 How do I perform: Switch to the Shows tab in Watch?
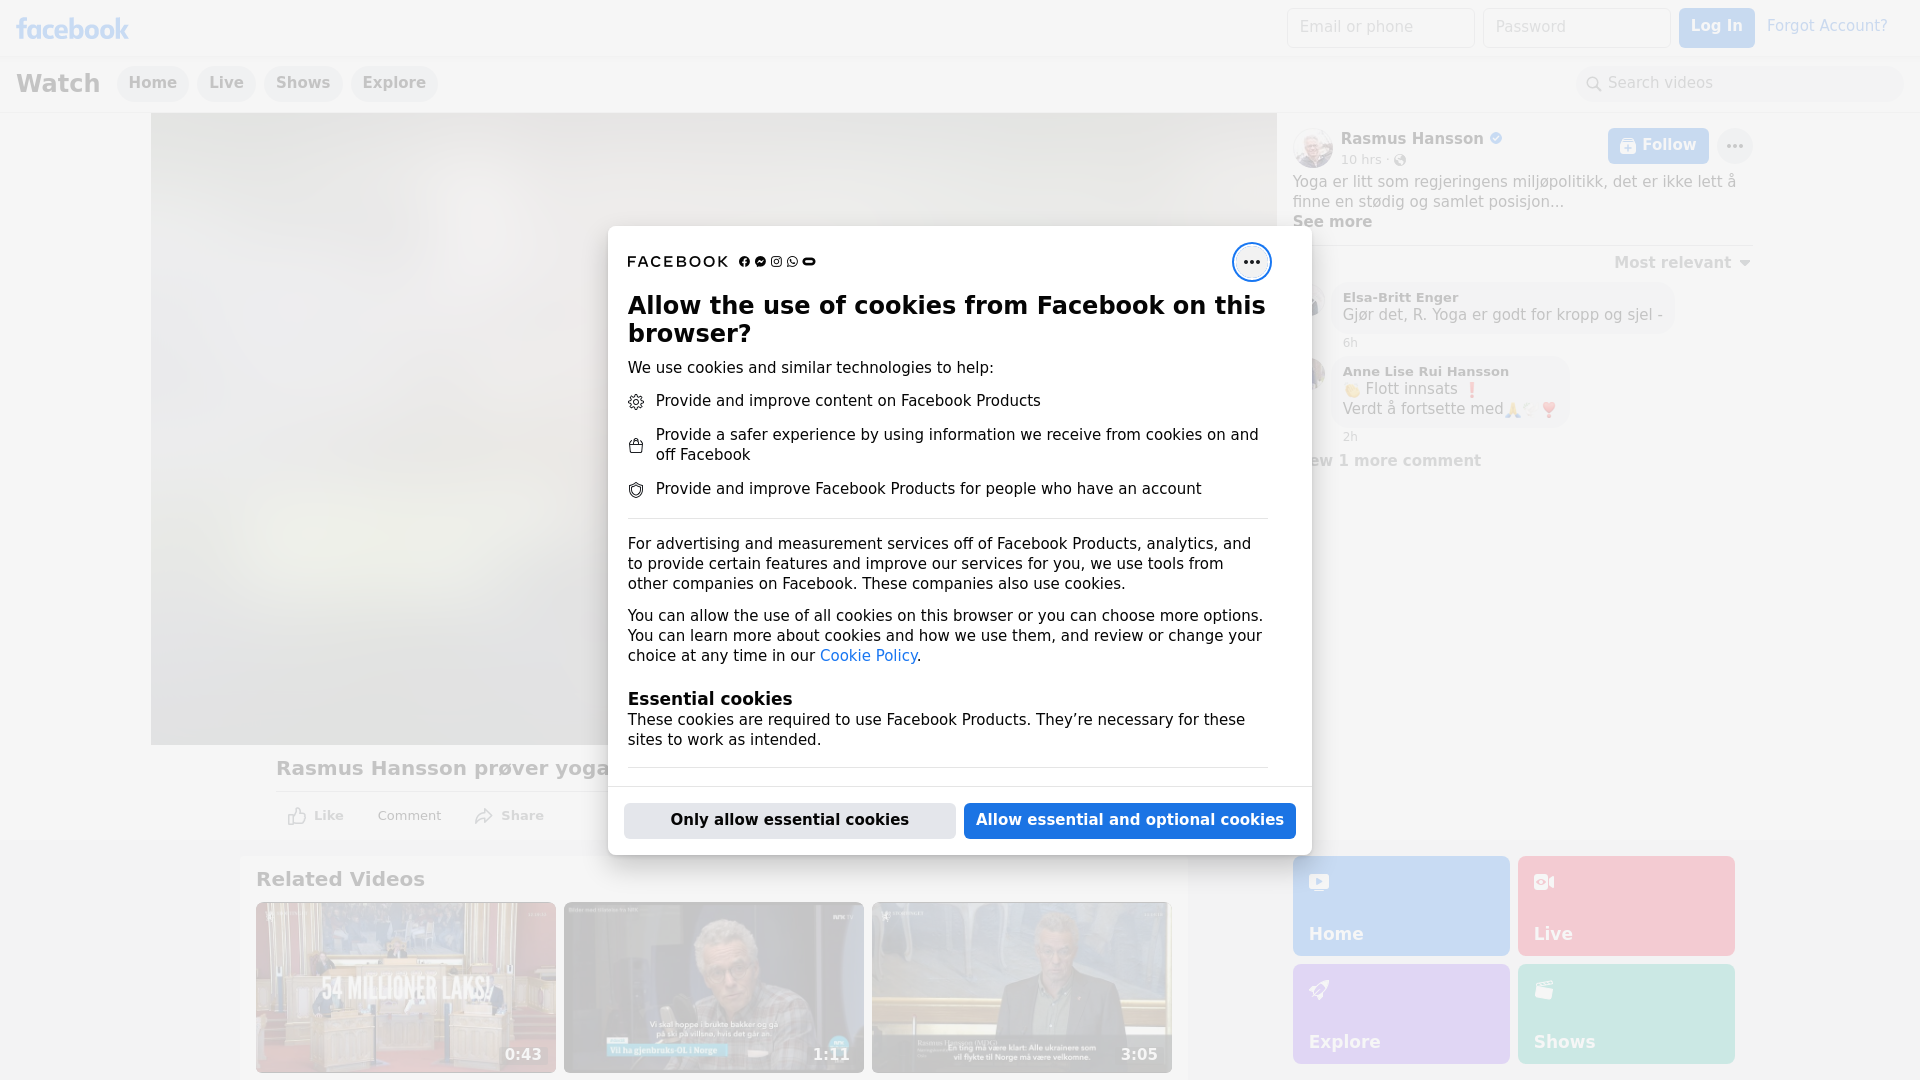tap(302, 83)
